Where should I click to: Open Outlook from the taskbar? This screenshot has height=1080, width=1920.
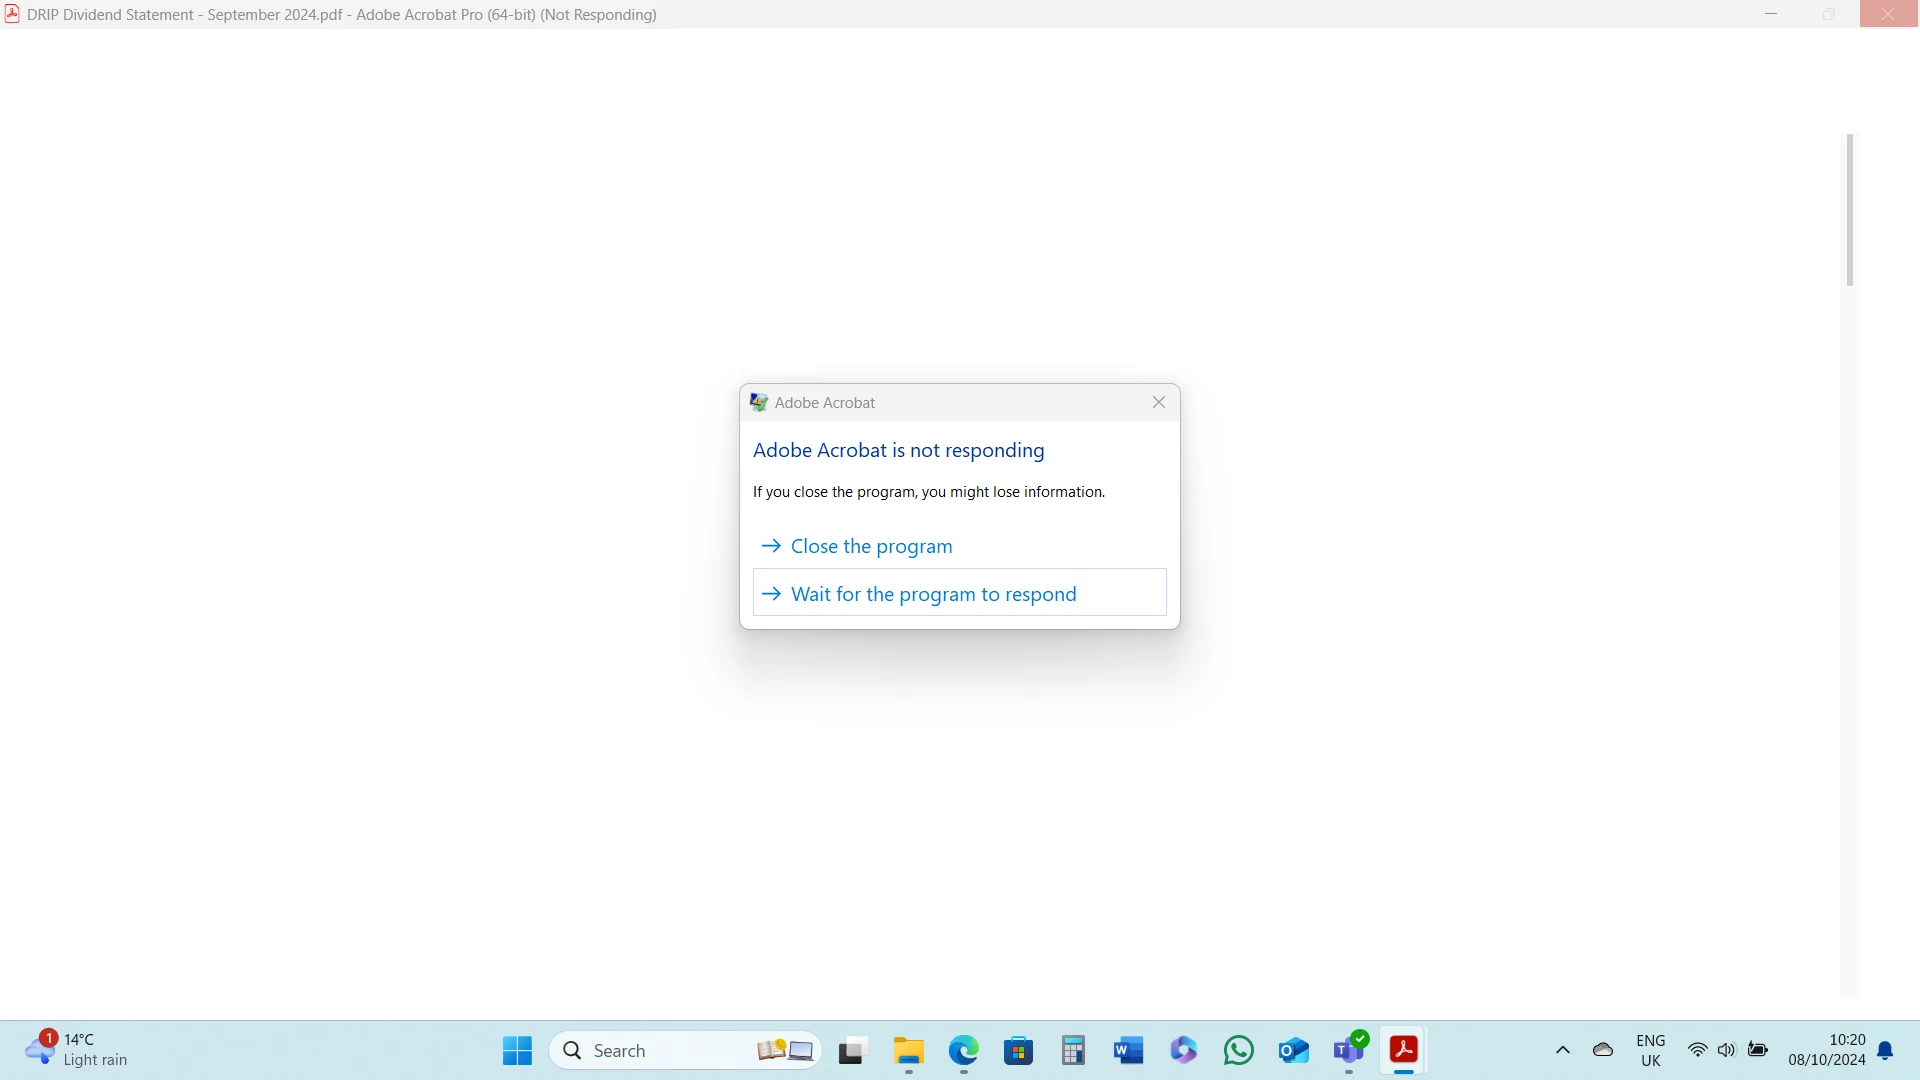[x=1293, y=1050]
